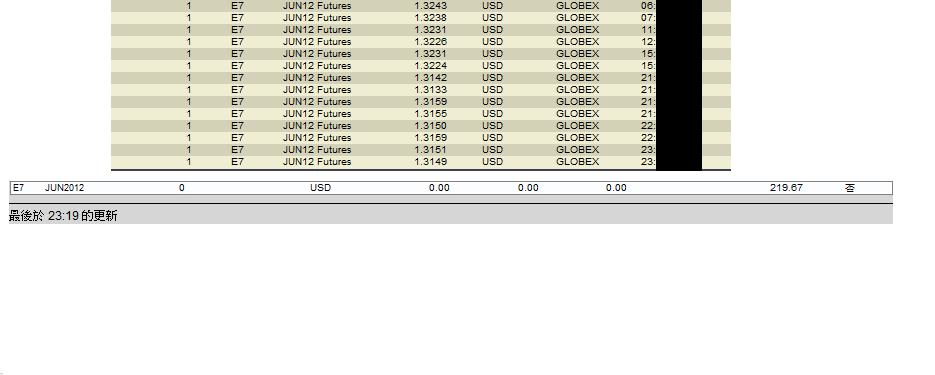Click E7 symbol in the 1.3151 row
935x375 pixels.
point(237,150)
